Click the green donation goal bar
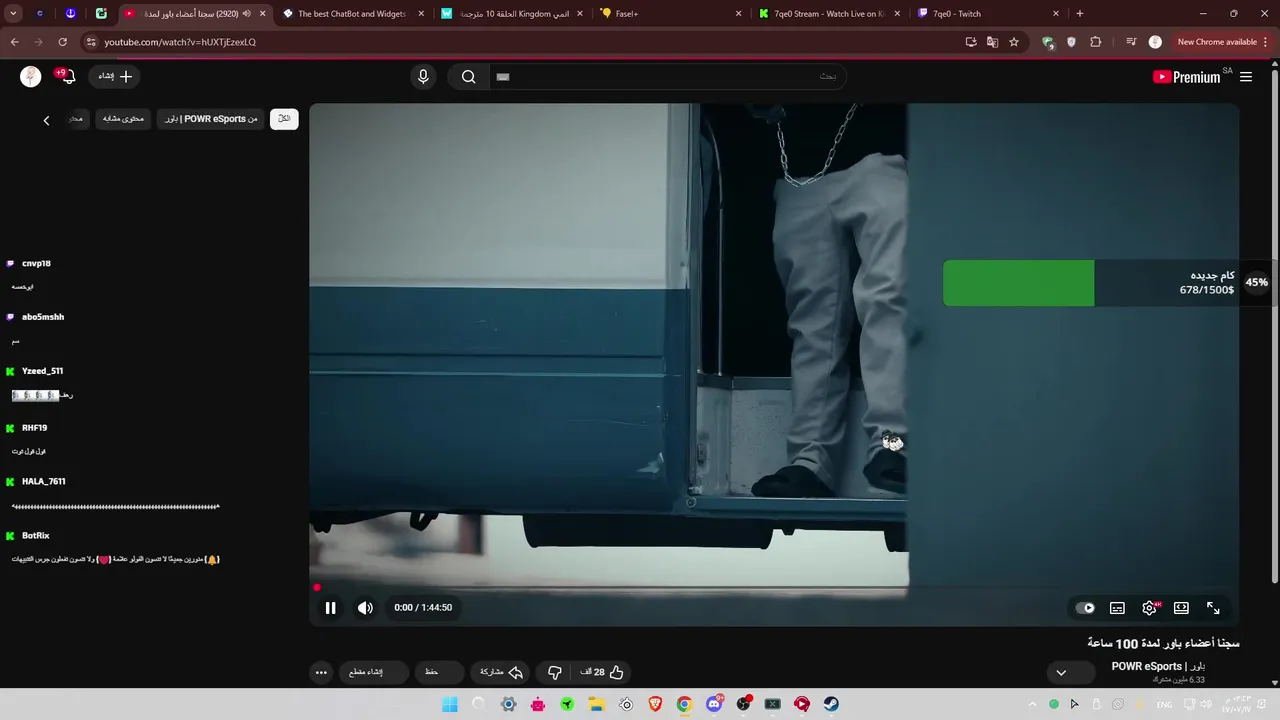 point(1018,283)
